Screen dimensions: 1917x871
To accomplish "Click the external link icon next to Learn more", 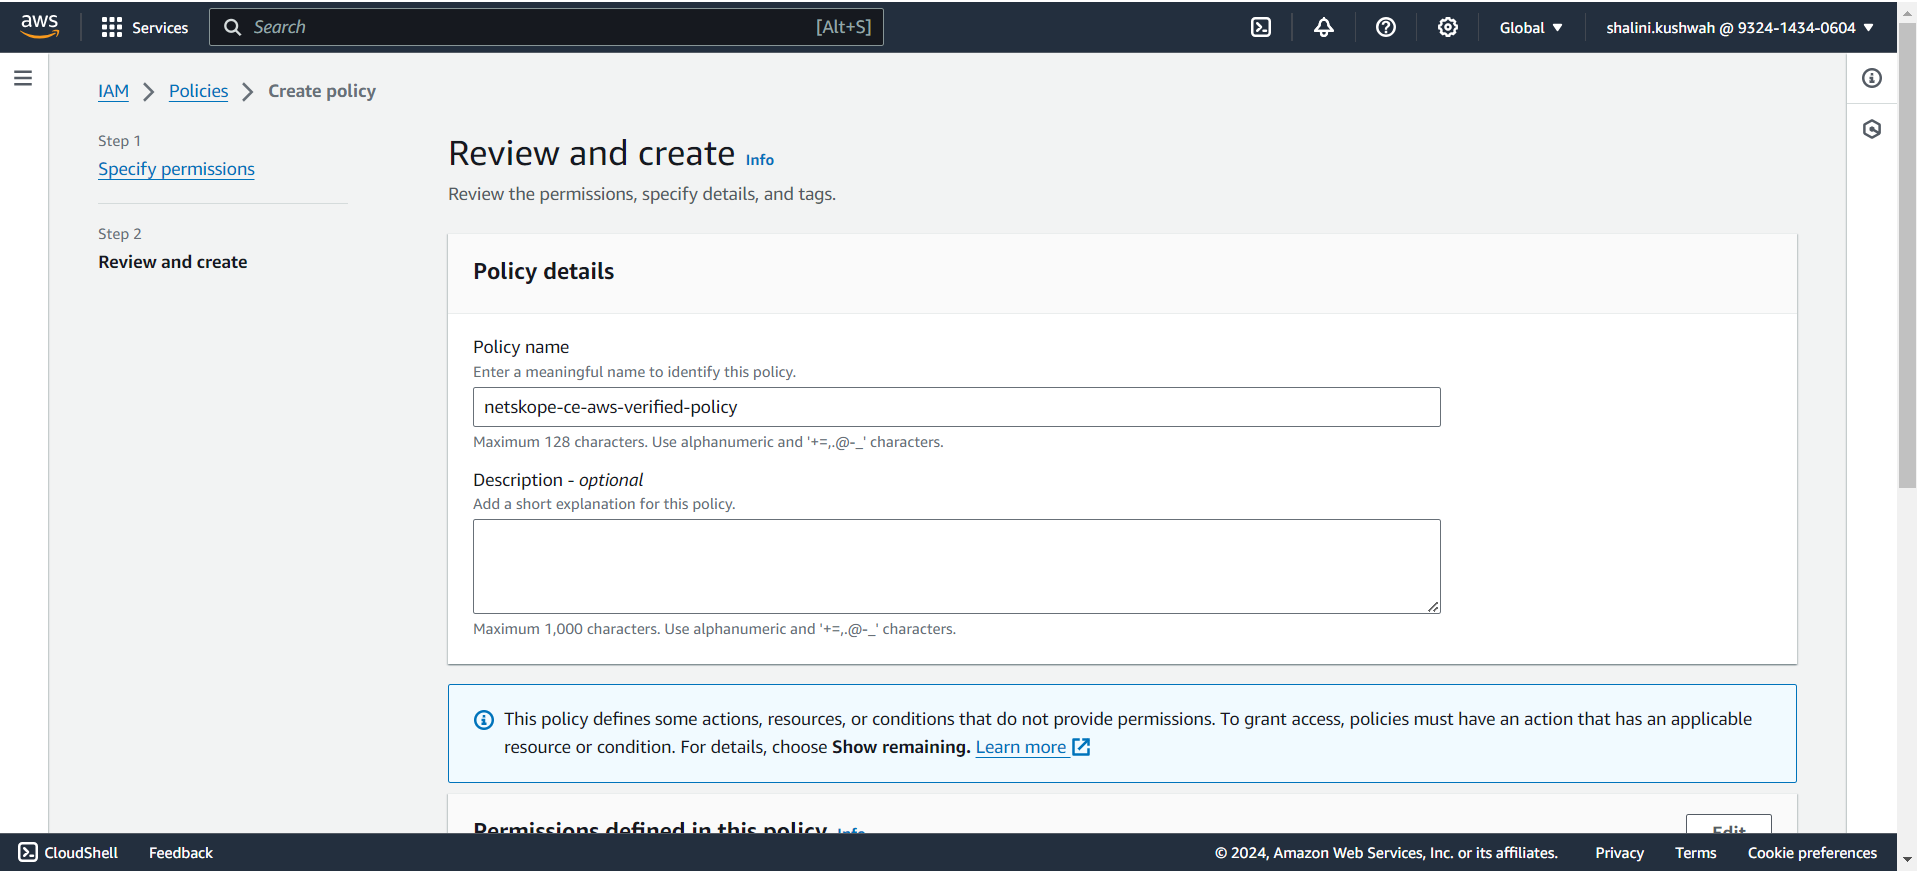I will [x=1081, y=747].
